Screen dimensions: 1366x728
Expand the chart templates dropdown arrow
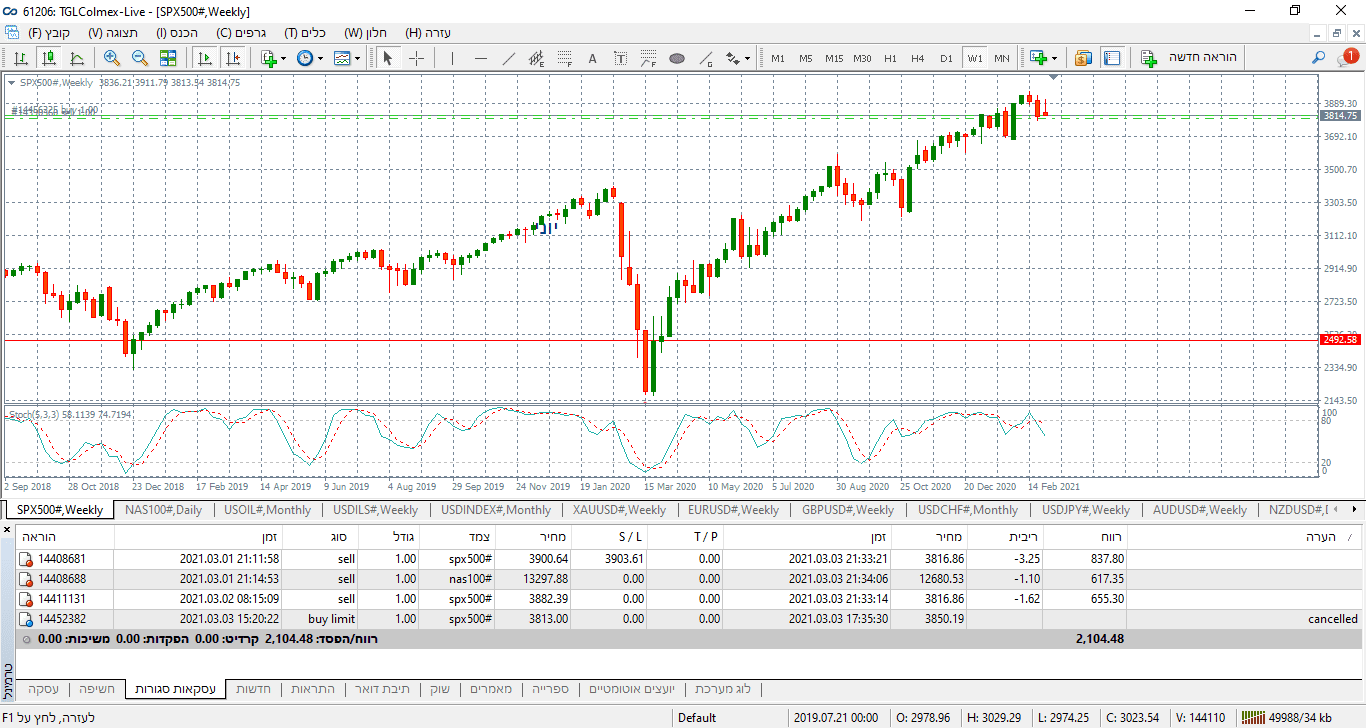click(357, 58)
